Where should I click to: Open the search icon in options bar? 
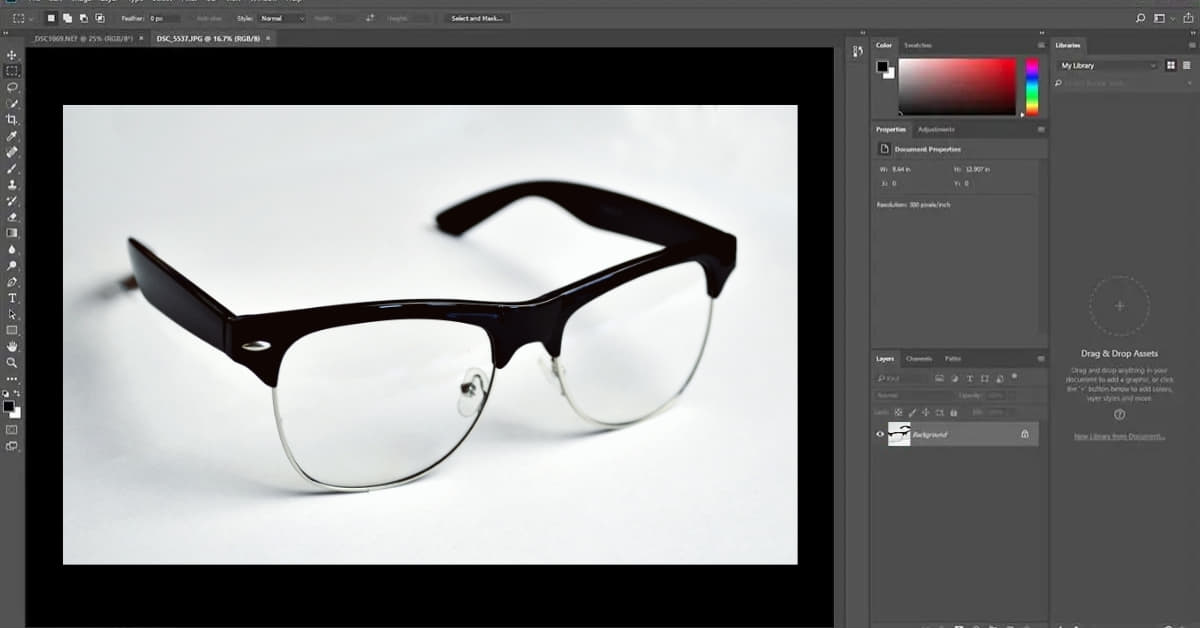pyautogui.click(x=1141, y=18)
